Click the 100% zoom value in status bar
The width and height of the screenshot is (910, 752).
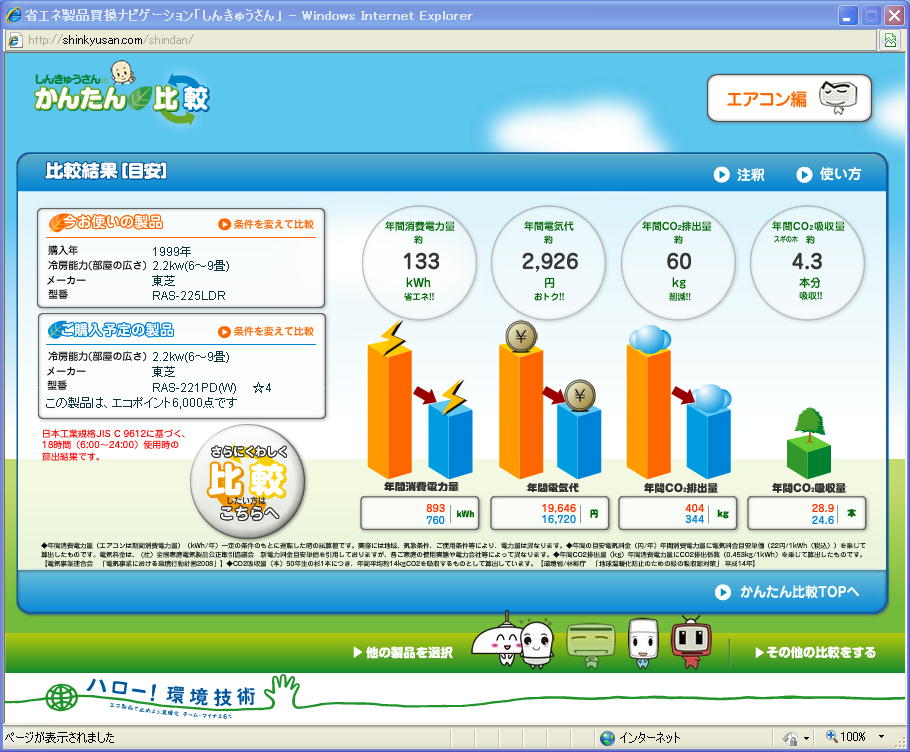pyautogui.click(x=853, y=737)
